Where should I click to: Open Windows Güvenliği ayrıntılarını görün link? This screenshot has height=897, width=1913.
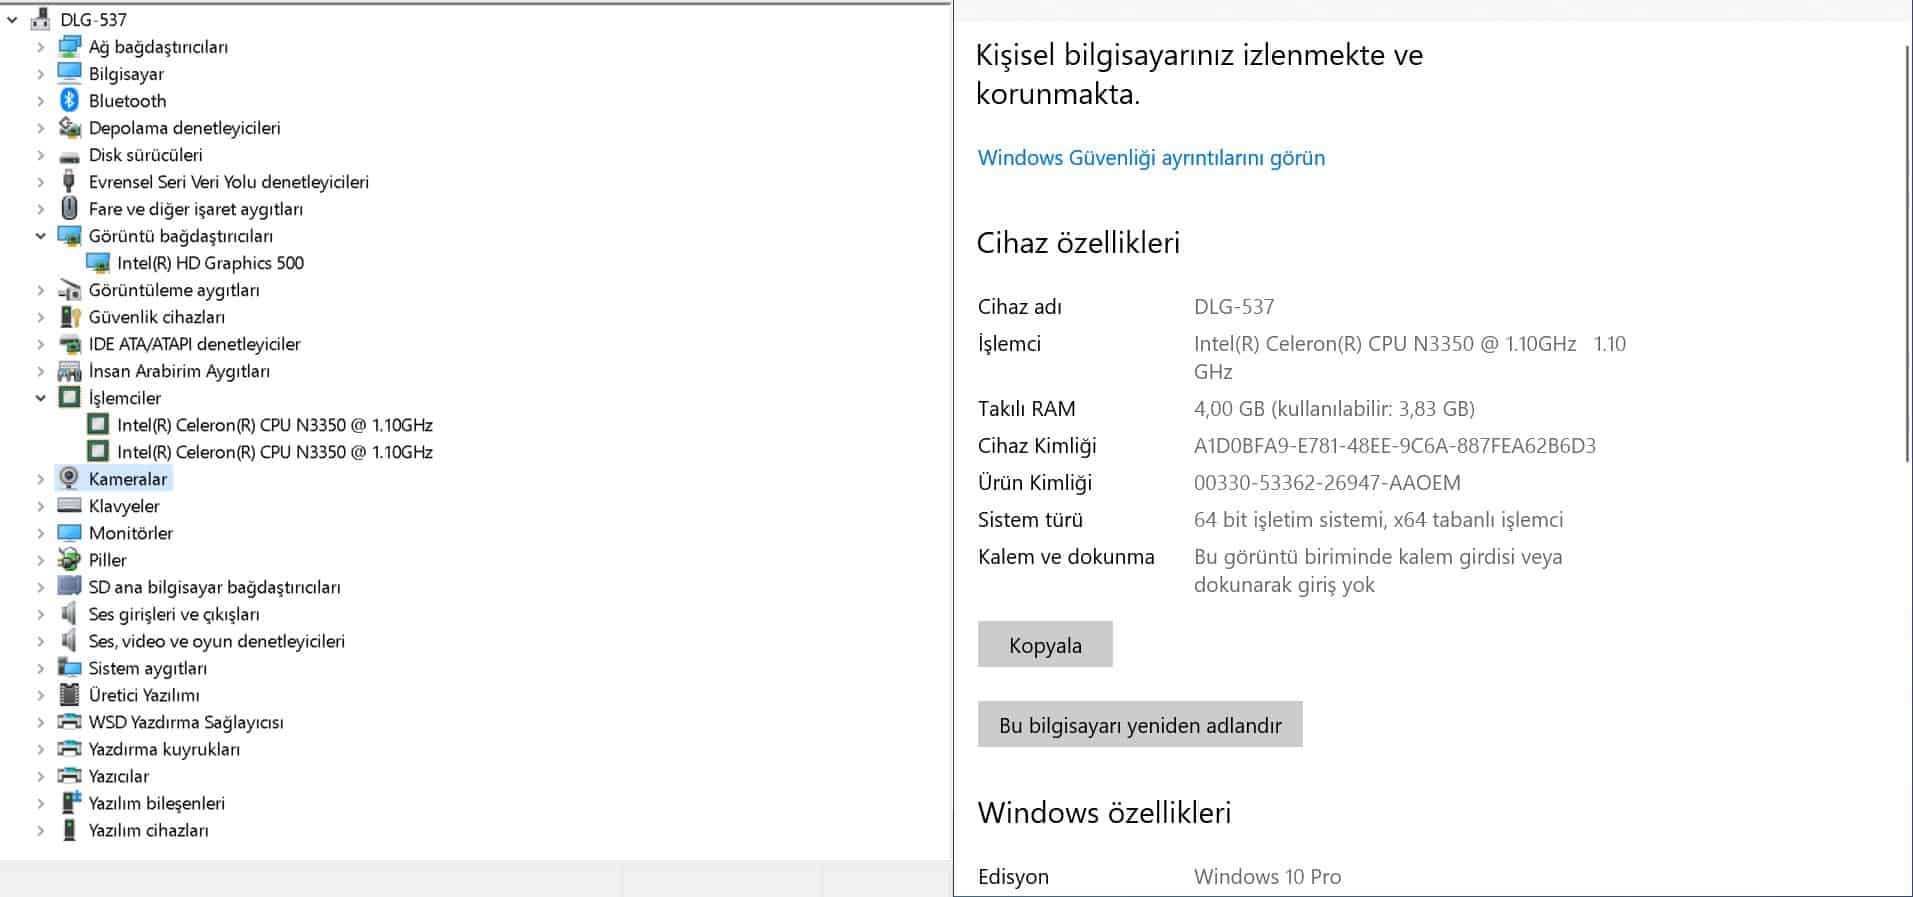[1151, 157]
